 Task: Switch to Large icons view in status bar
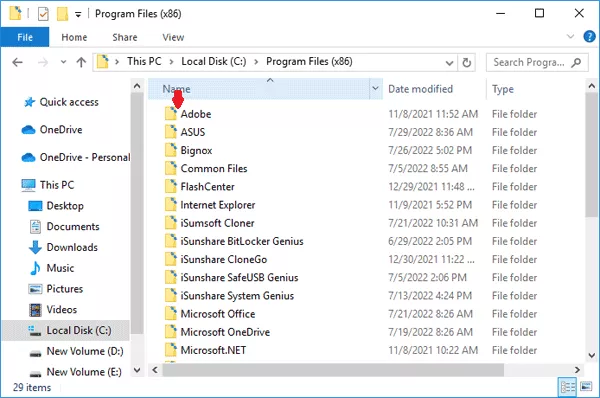pos(586,387)
